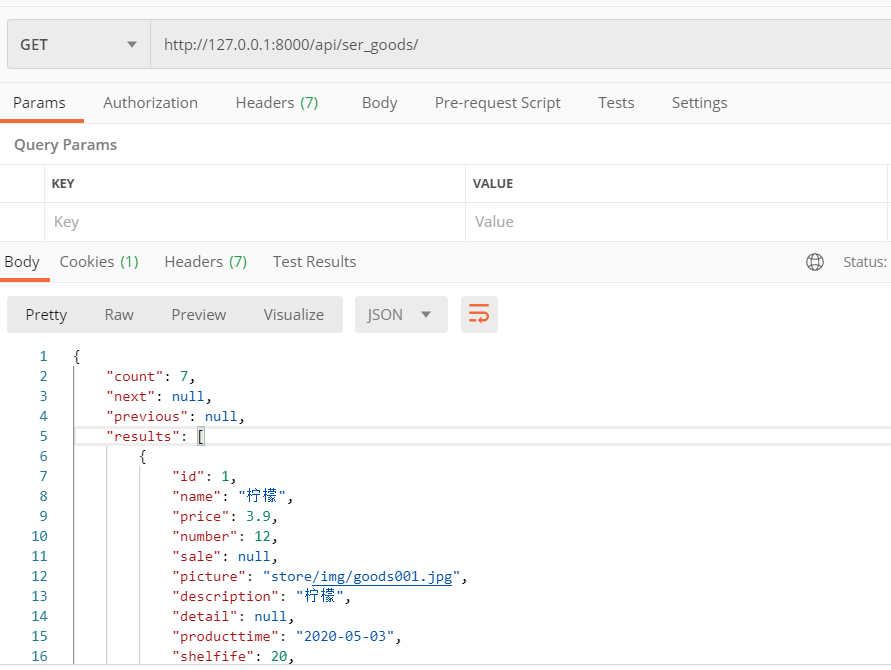Screen dimensions: 891x670
Task: Click line number 5 in gutter
Action: pos(43,436)
